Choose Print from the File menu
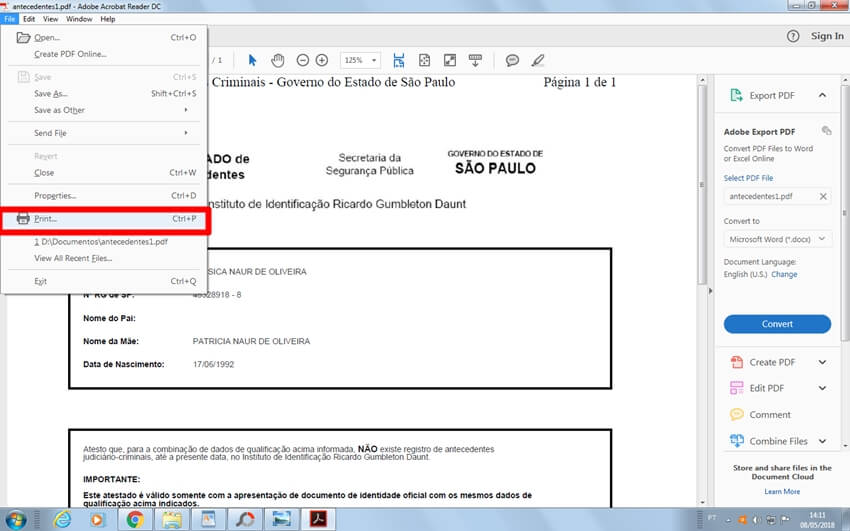The height and width of the screenshot is (531, 850). tap(46, 218)
